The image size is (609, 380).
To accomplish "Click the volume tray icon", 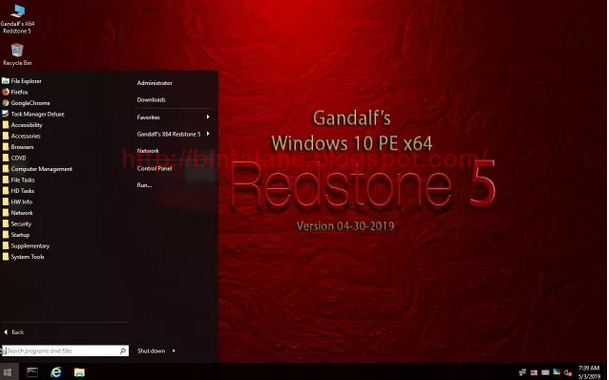I will 568,373.
